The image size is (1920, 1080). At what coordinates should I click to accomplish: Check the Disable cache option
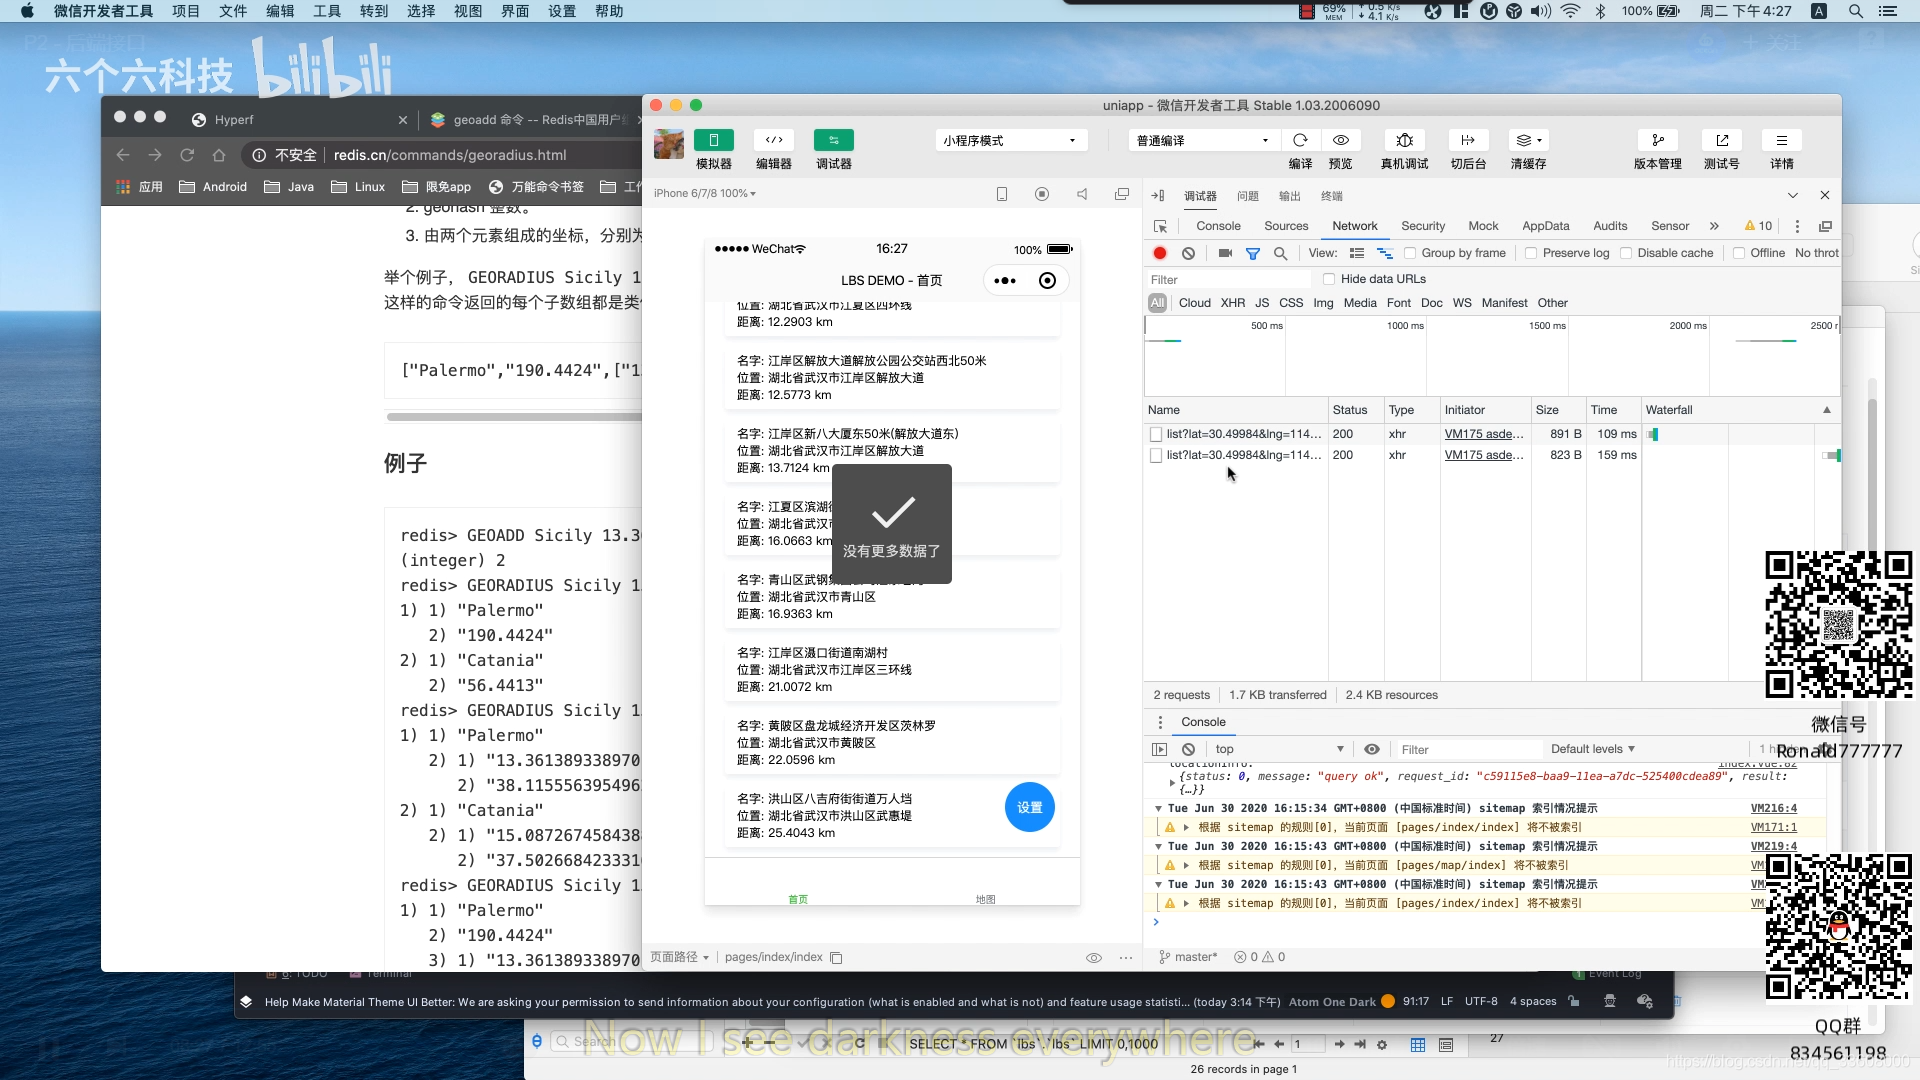pyautogui.click(x=1626, y=254)
